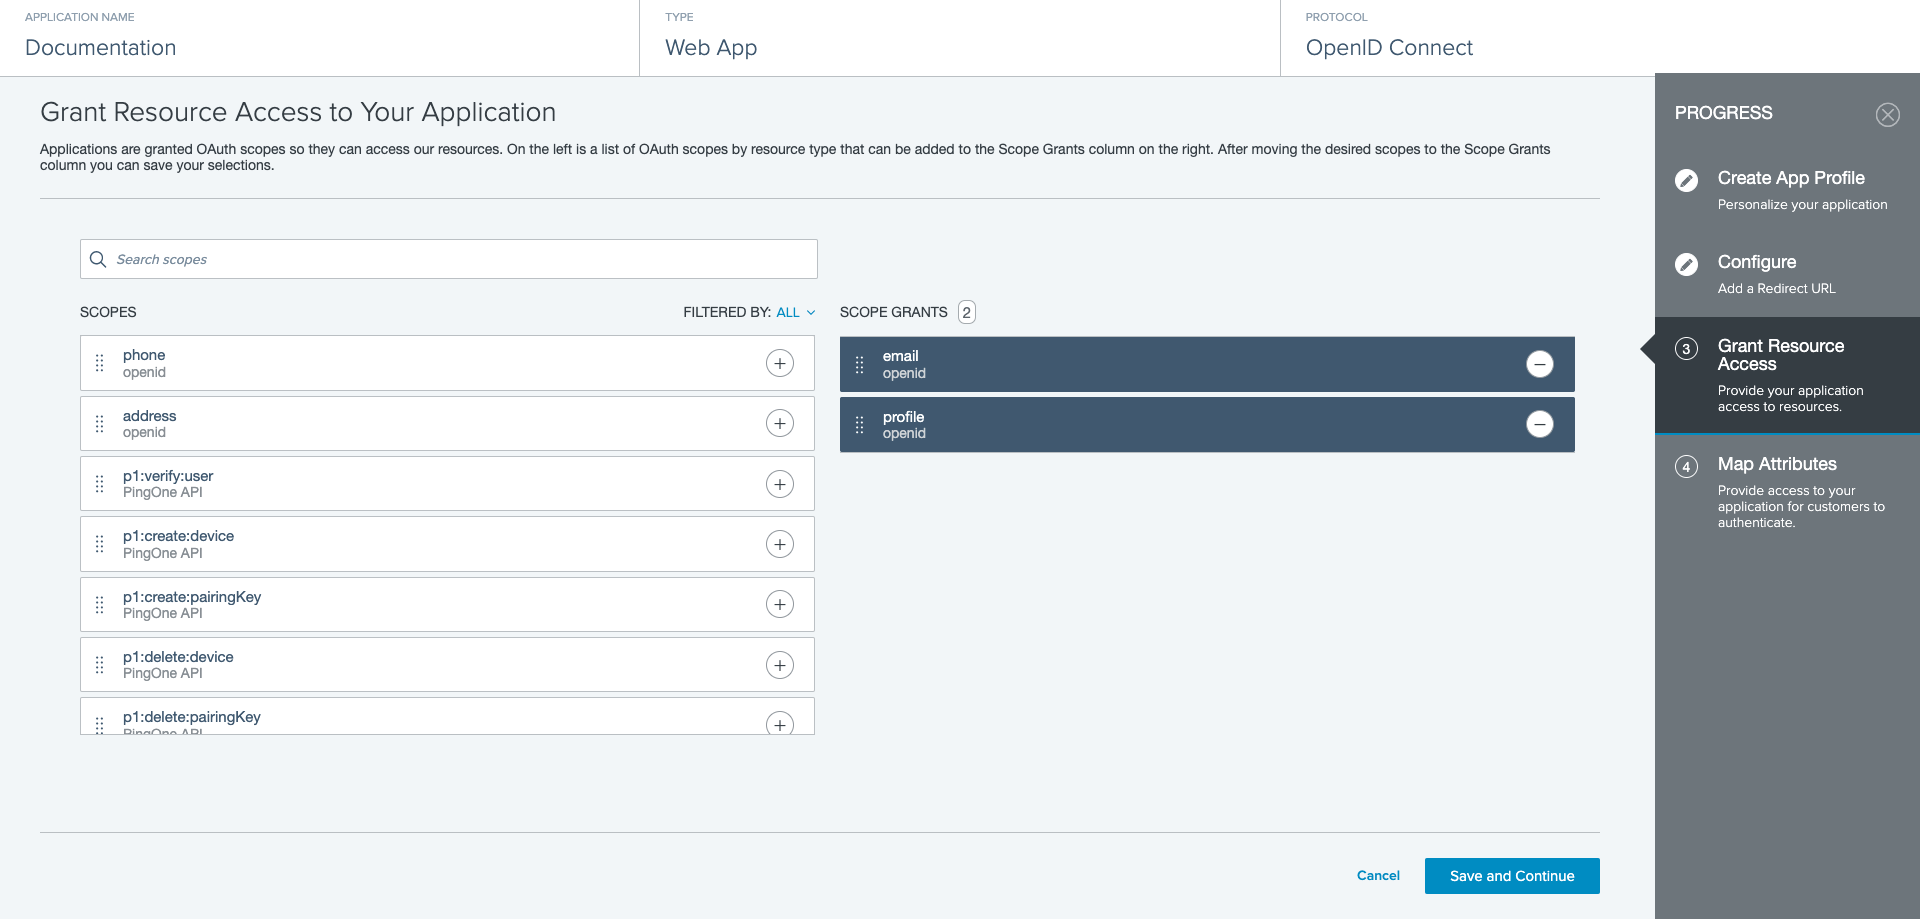
Task: Add the p1:delete:device scope
Action: point(779,665)
